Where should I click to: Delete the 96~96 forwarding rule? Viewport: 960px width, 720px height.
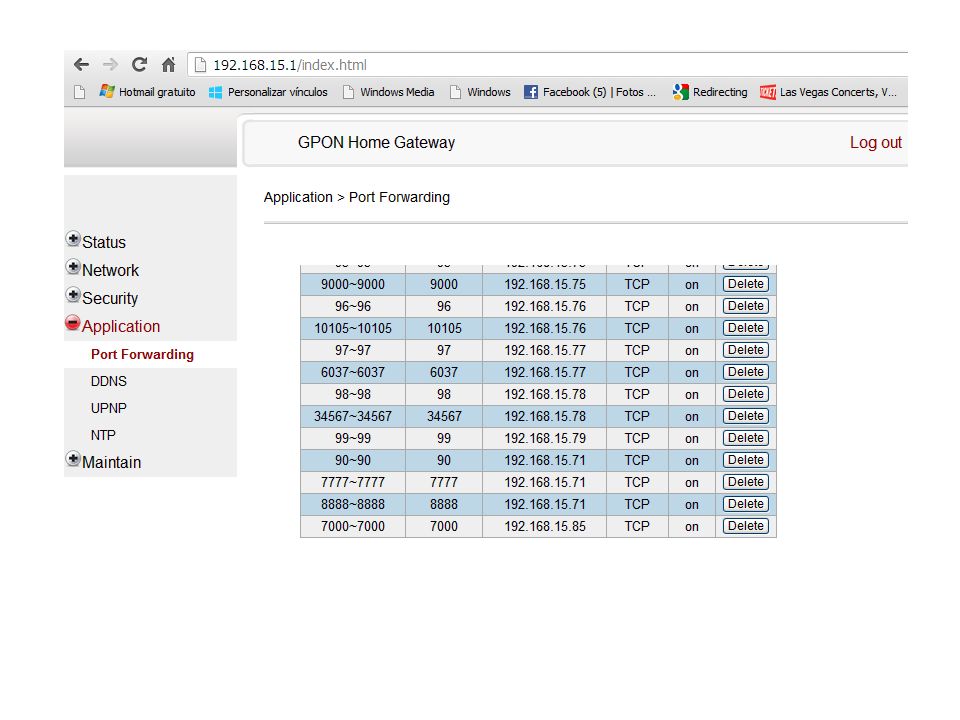[x=746, y=306]
